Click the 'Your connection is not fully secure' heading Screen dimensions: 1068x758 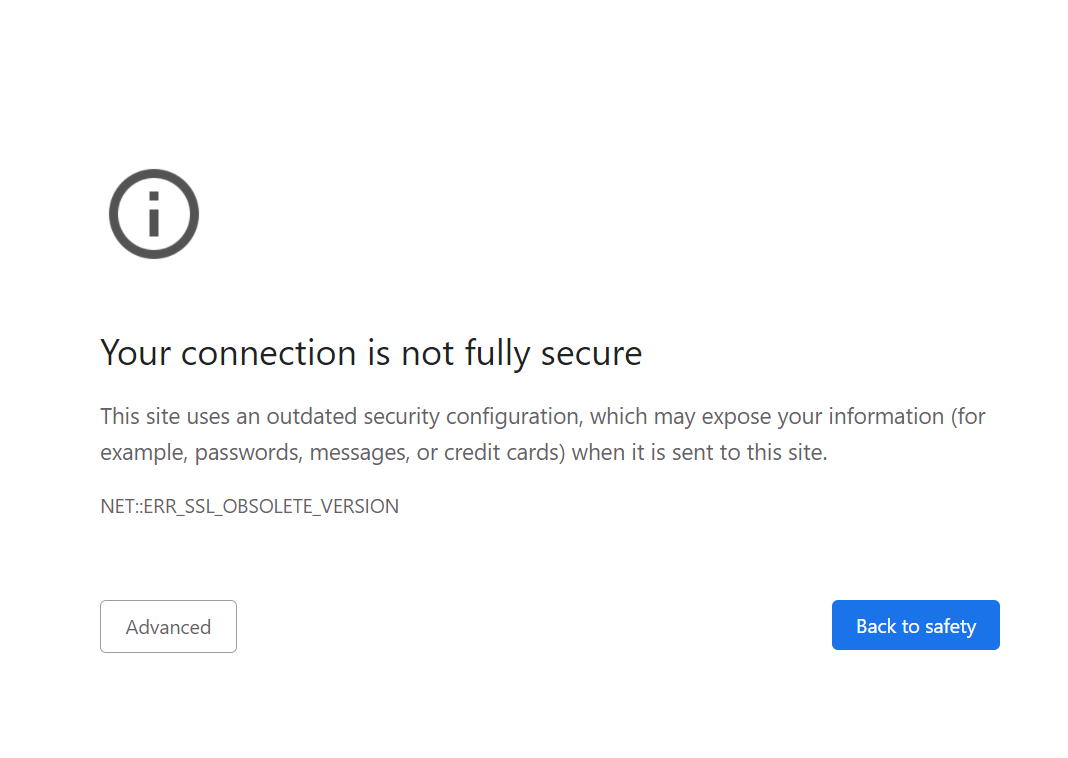point(371,353)
